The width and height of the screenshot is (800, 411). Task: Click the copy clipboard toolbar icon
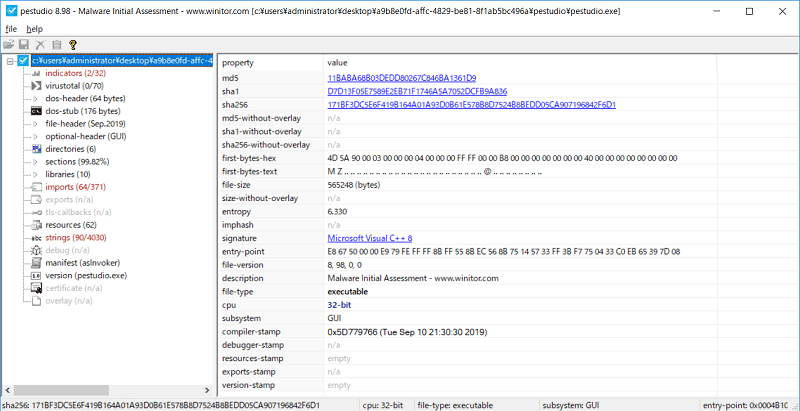point(56,45)
